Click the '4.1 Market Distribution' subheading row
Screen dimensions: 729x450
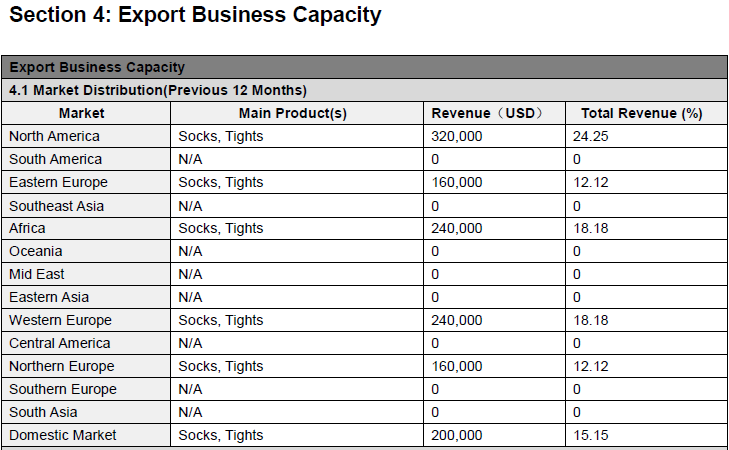click(x=158, y=90)
